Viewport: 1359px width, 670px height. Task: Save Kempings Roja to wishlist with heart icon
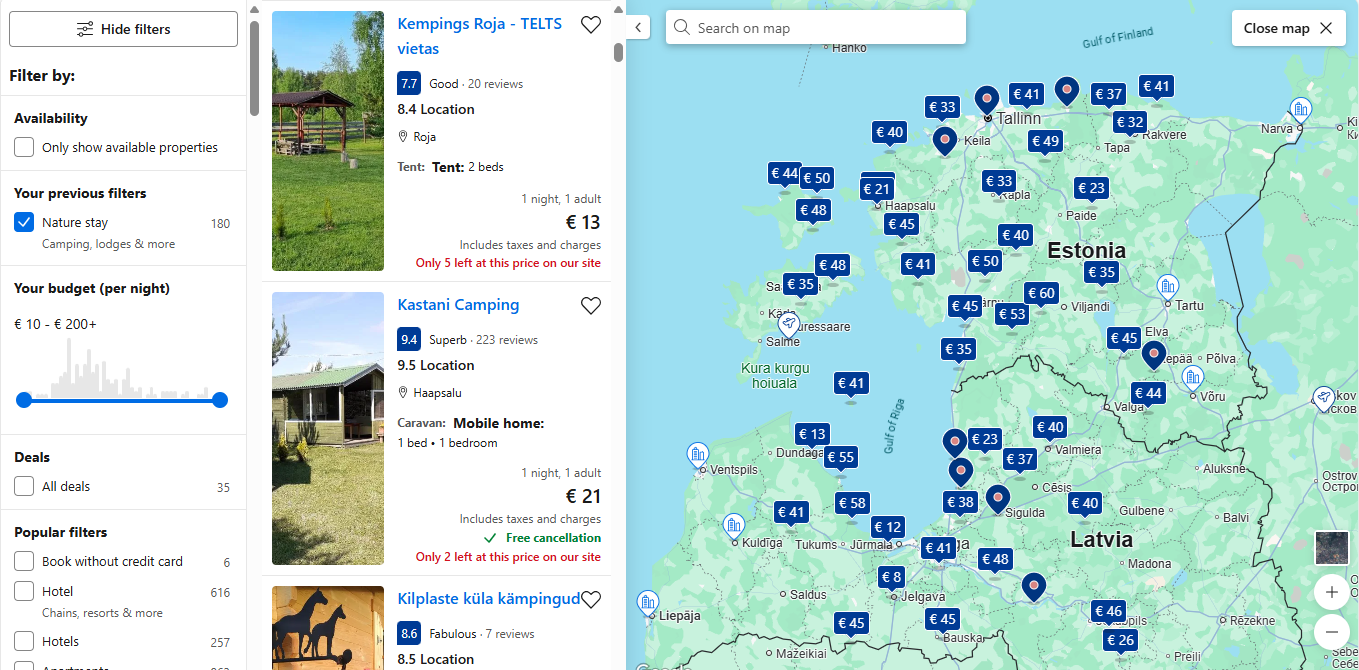(591, 25)
